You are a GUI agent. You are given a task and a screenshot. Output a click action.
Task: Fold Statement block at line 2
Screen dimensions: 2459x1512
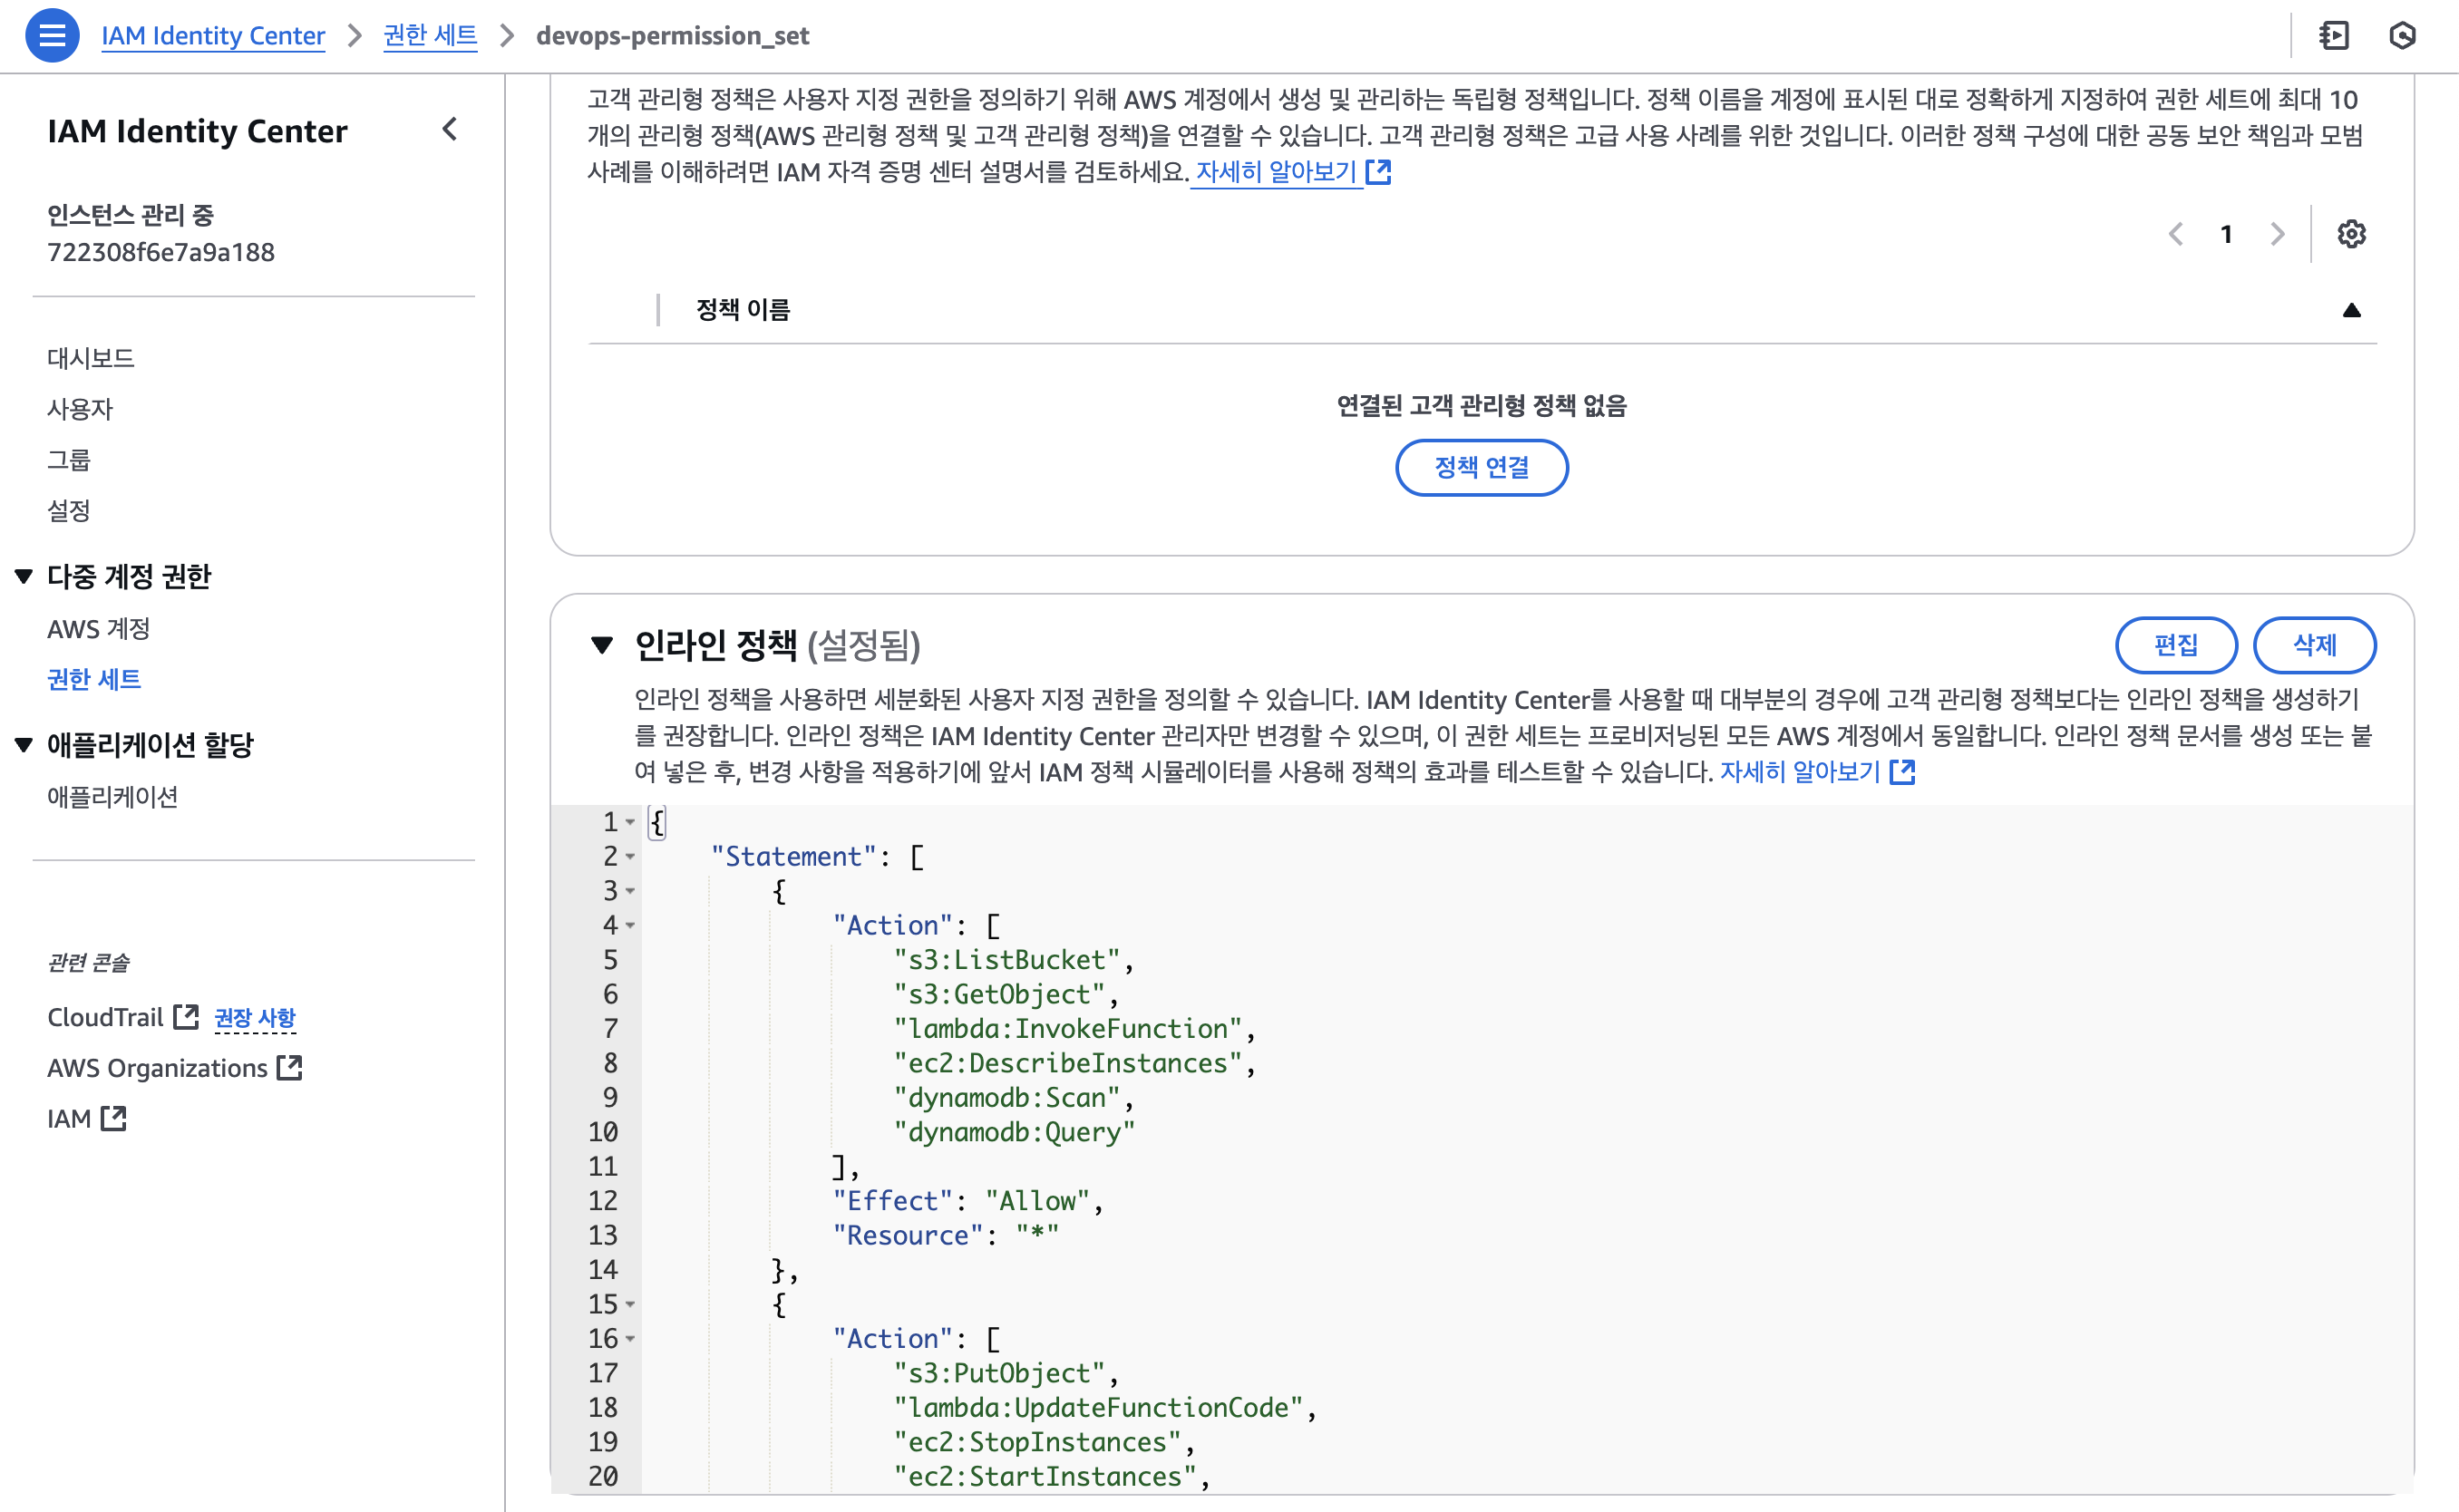(630, 857)
